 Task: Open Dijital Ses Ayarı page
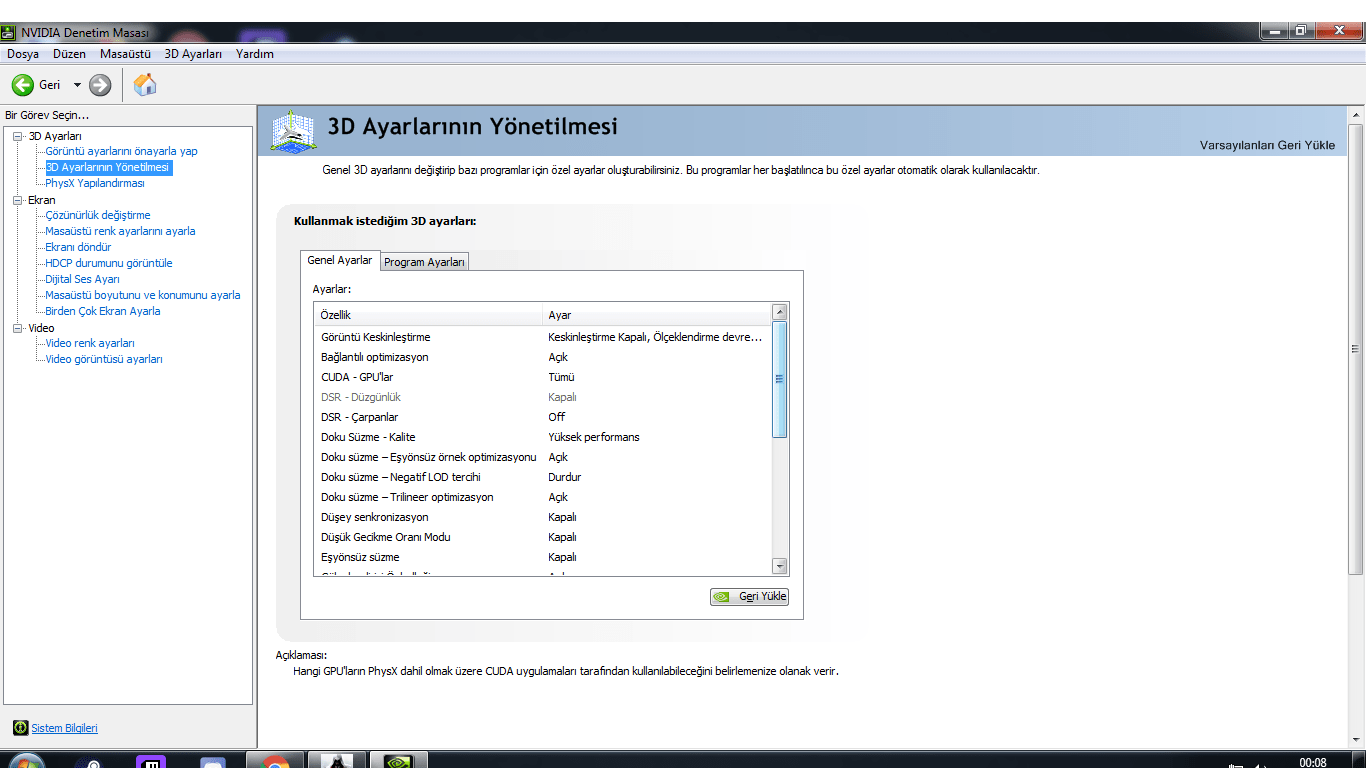[82, 279]
